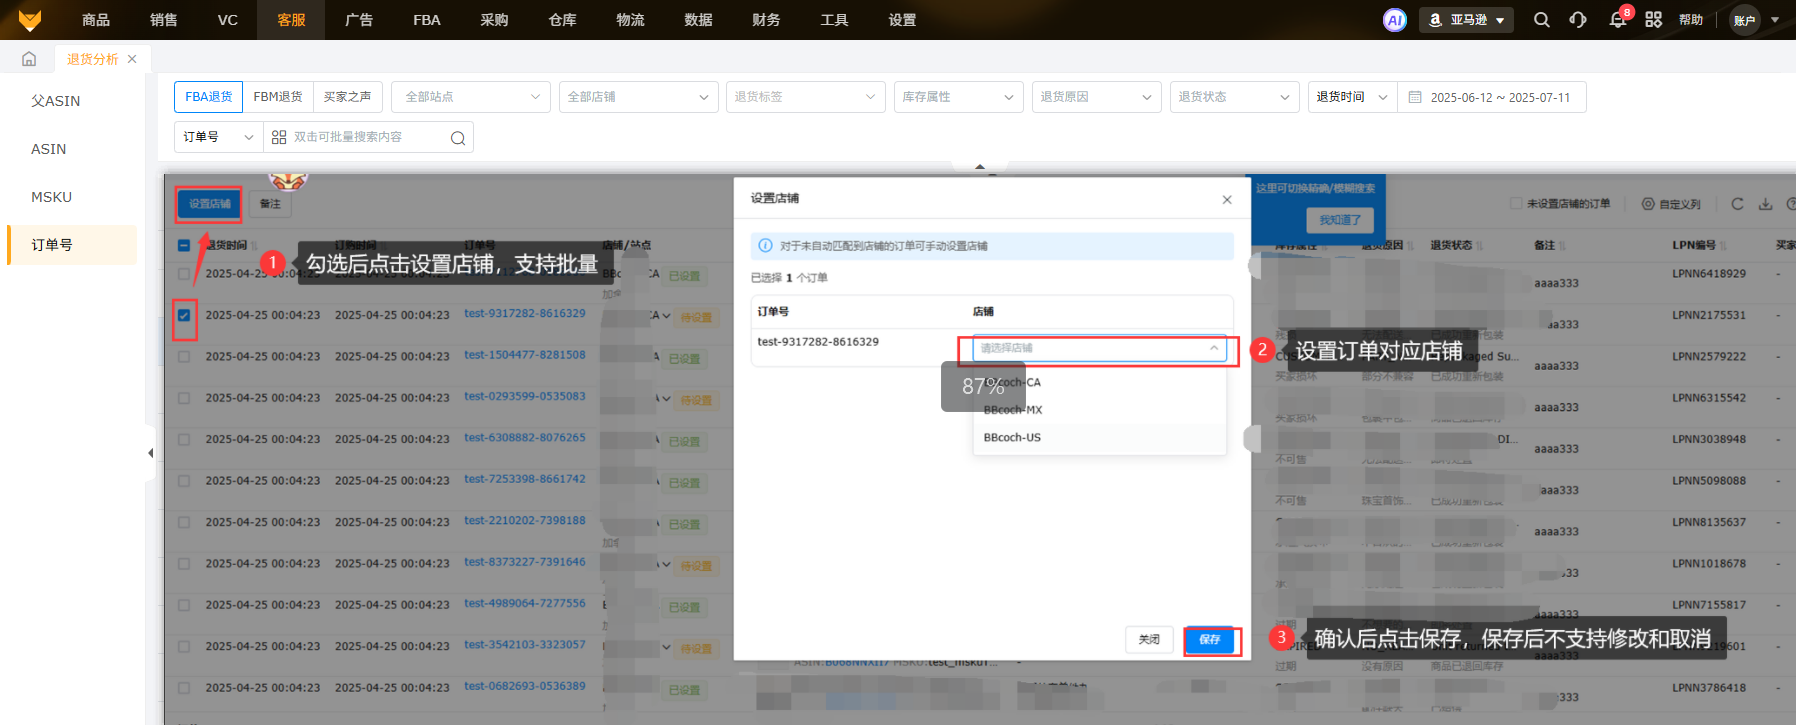
Task: Open the 销售 menu
Action: click(164, 20)
